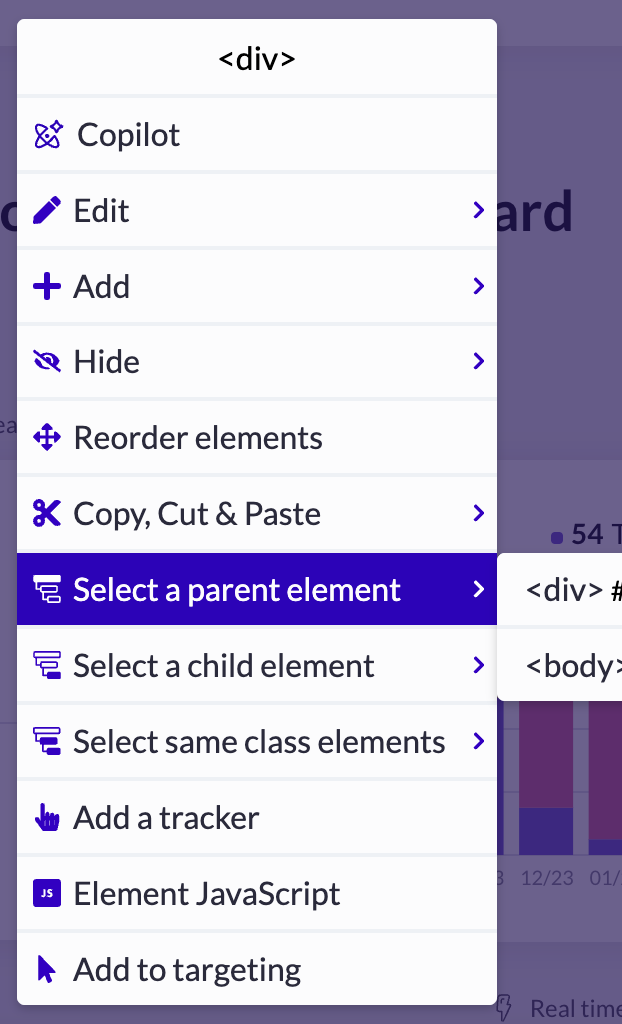This screenshot has height=1024, width=622.
Task: Click the Edit pencil icon
Action: coord(47,210)
